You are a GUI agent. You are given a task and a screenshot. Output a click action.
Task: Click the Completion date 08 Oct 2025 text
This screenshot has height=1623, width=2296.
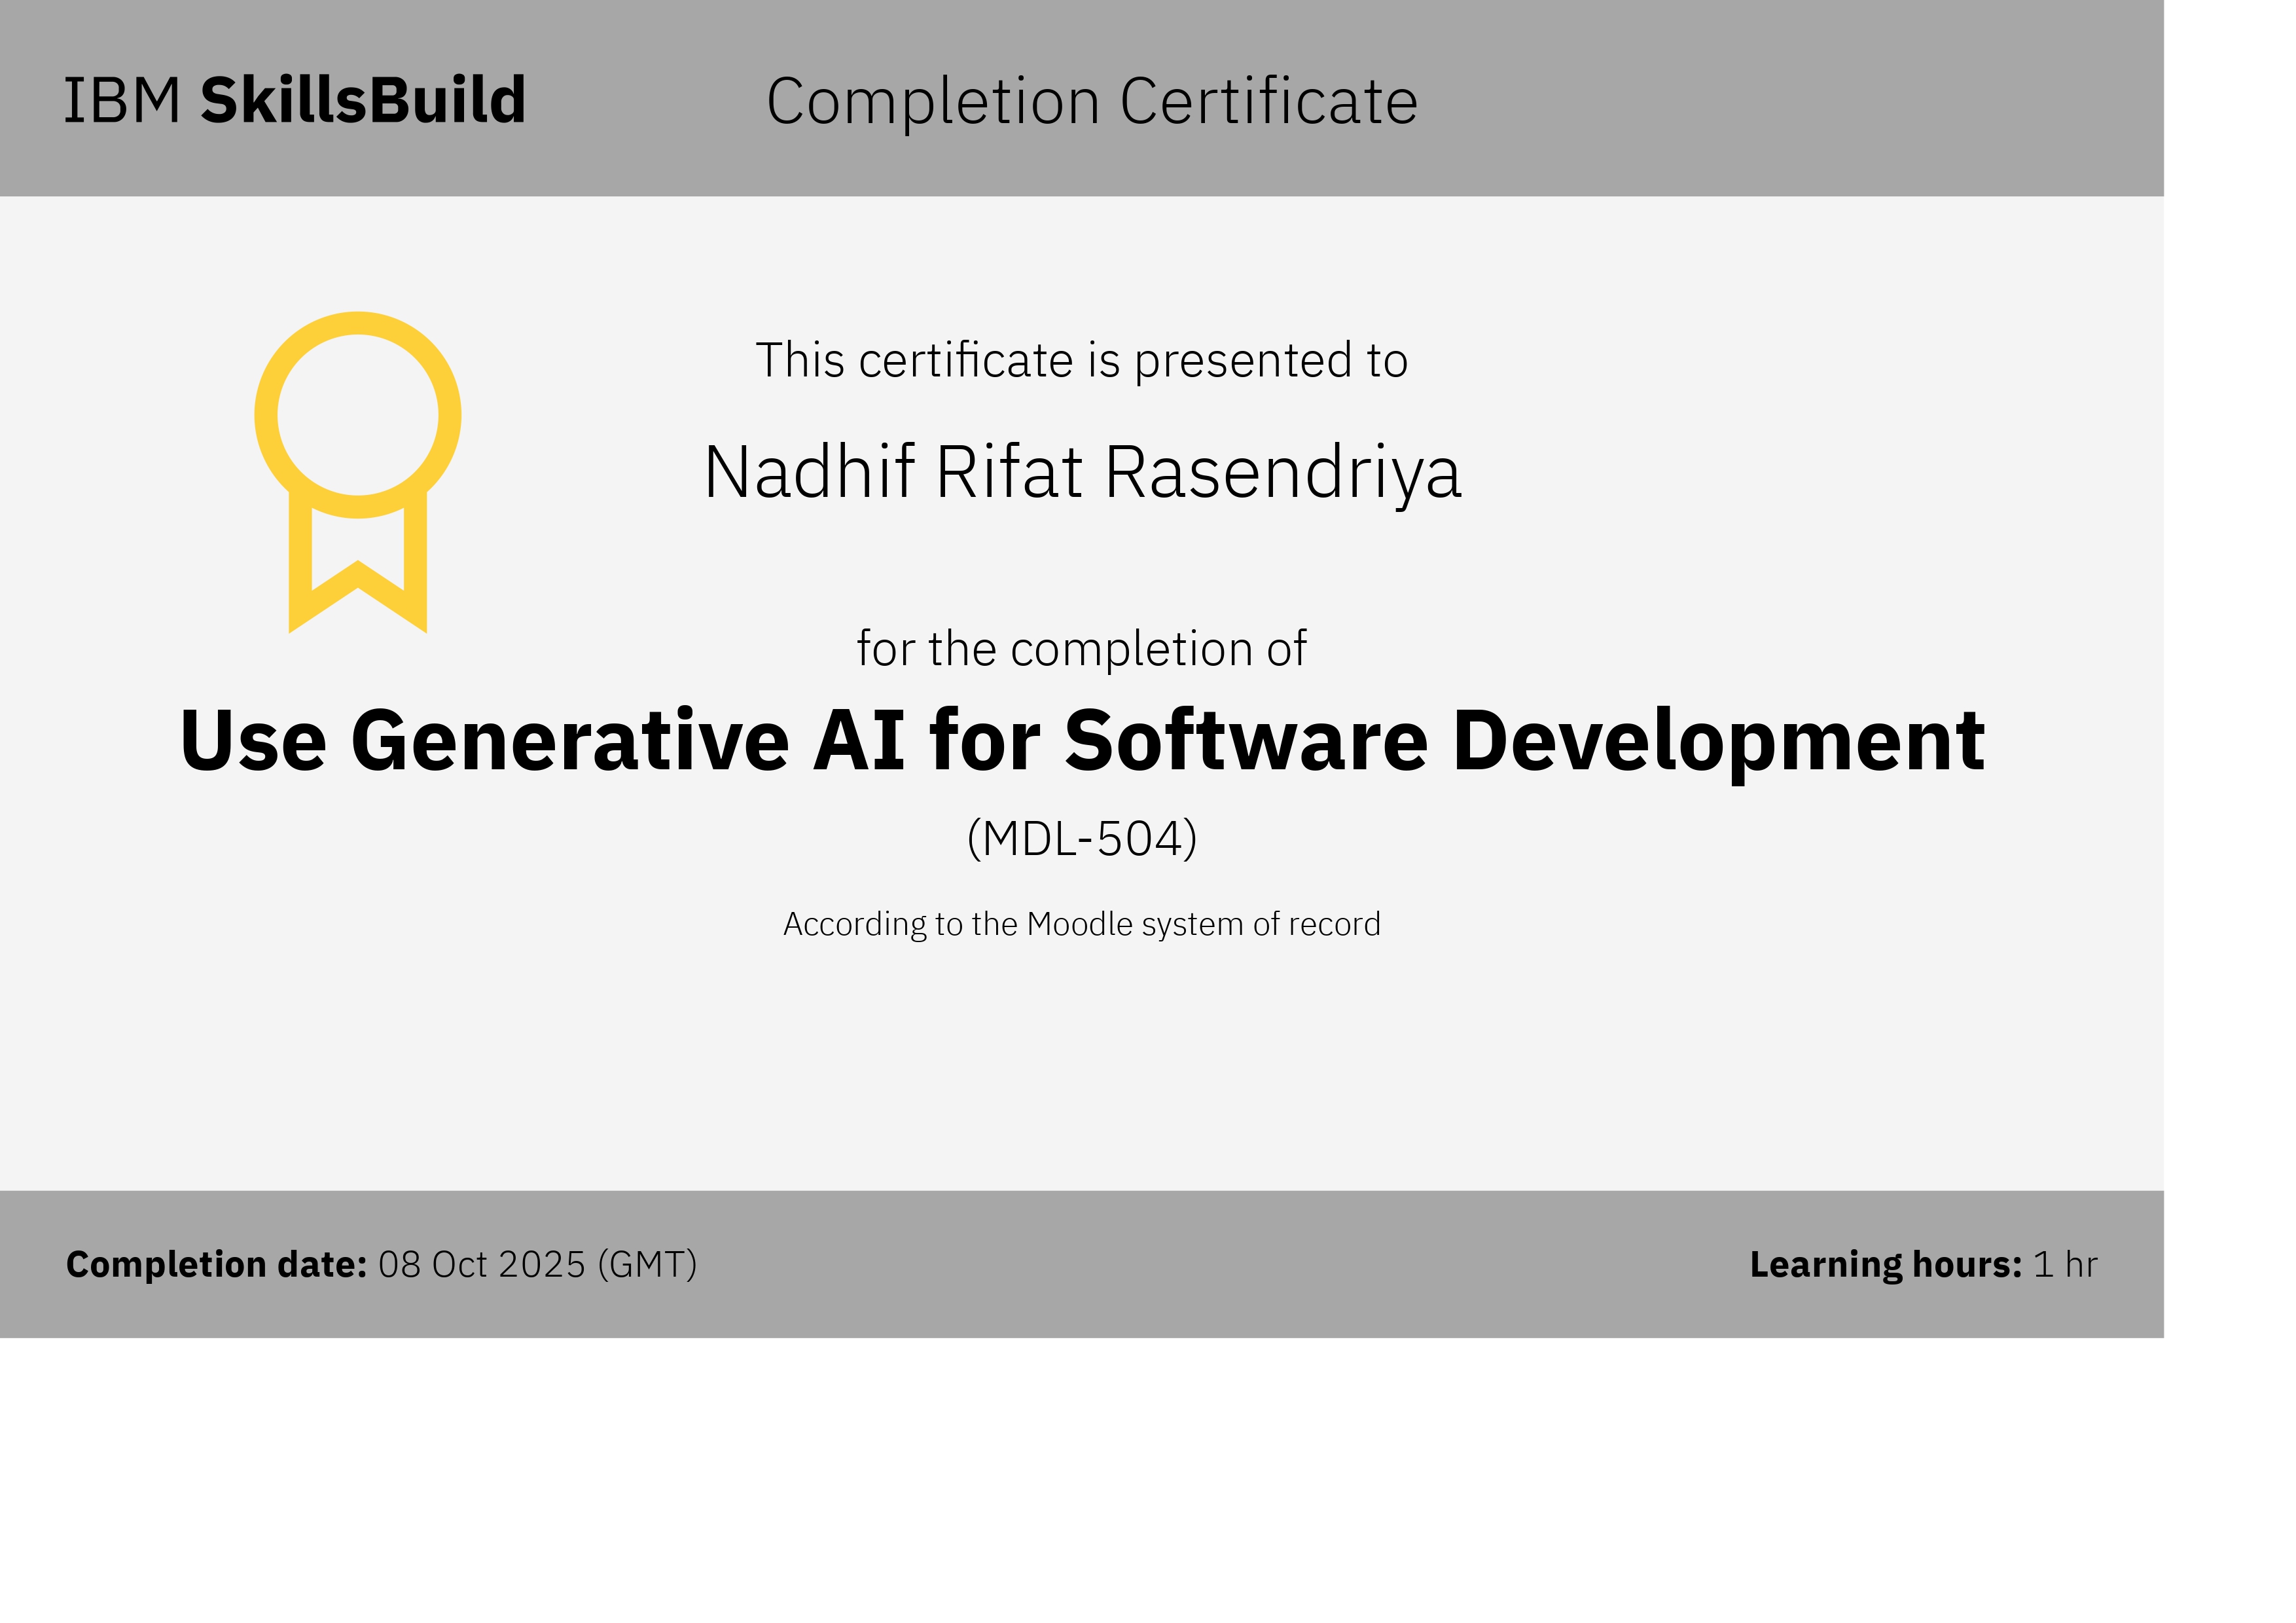pyautogui.click(x=381, y=1265)
